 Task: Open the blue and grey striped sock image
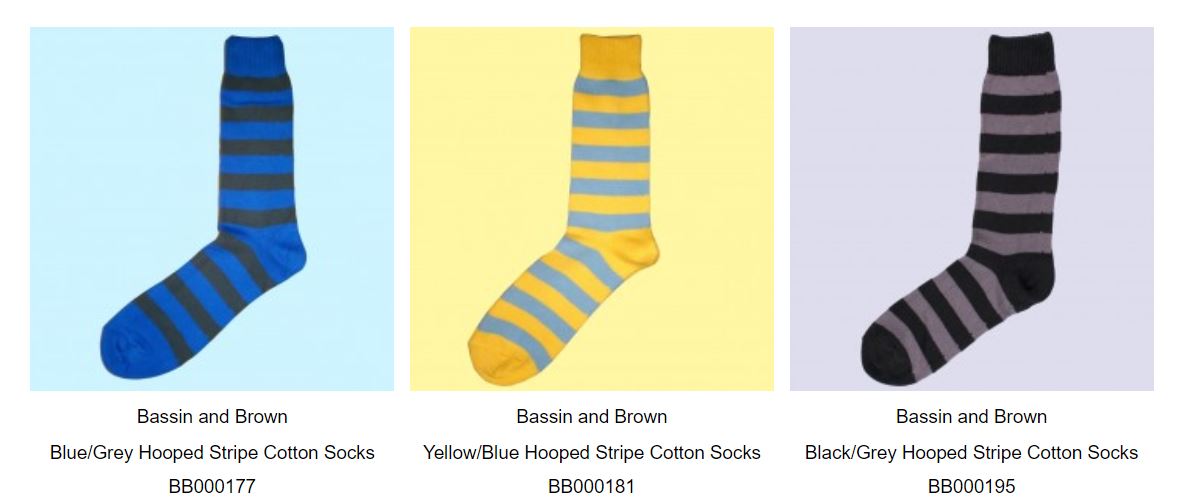pyautogui.click(x=212, y=209)
